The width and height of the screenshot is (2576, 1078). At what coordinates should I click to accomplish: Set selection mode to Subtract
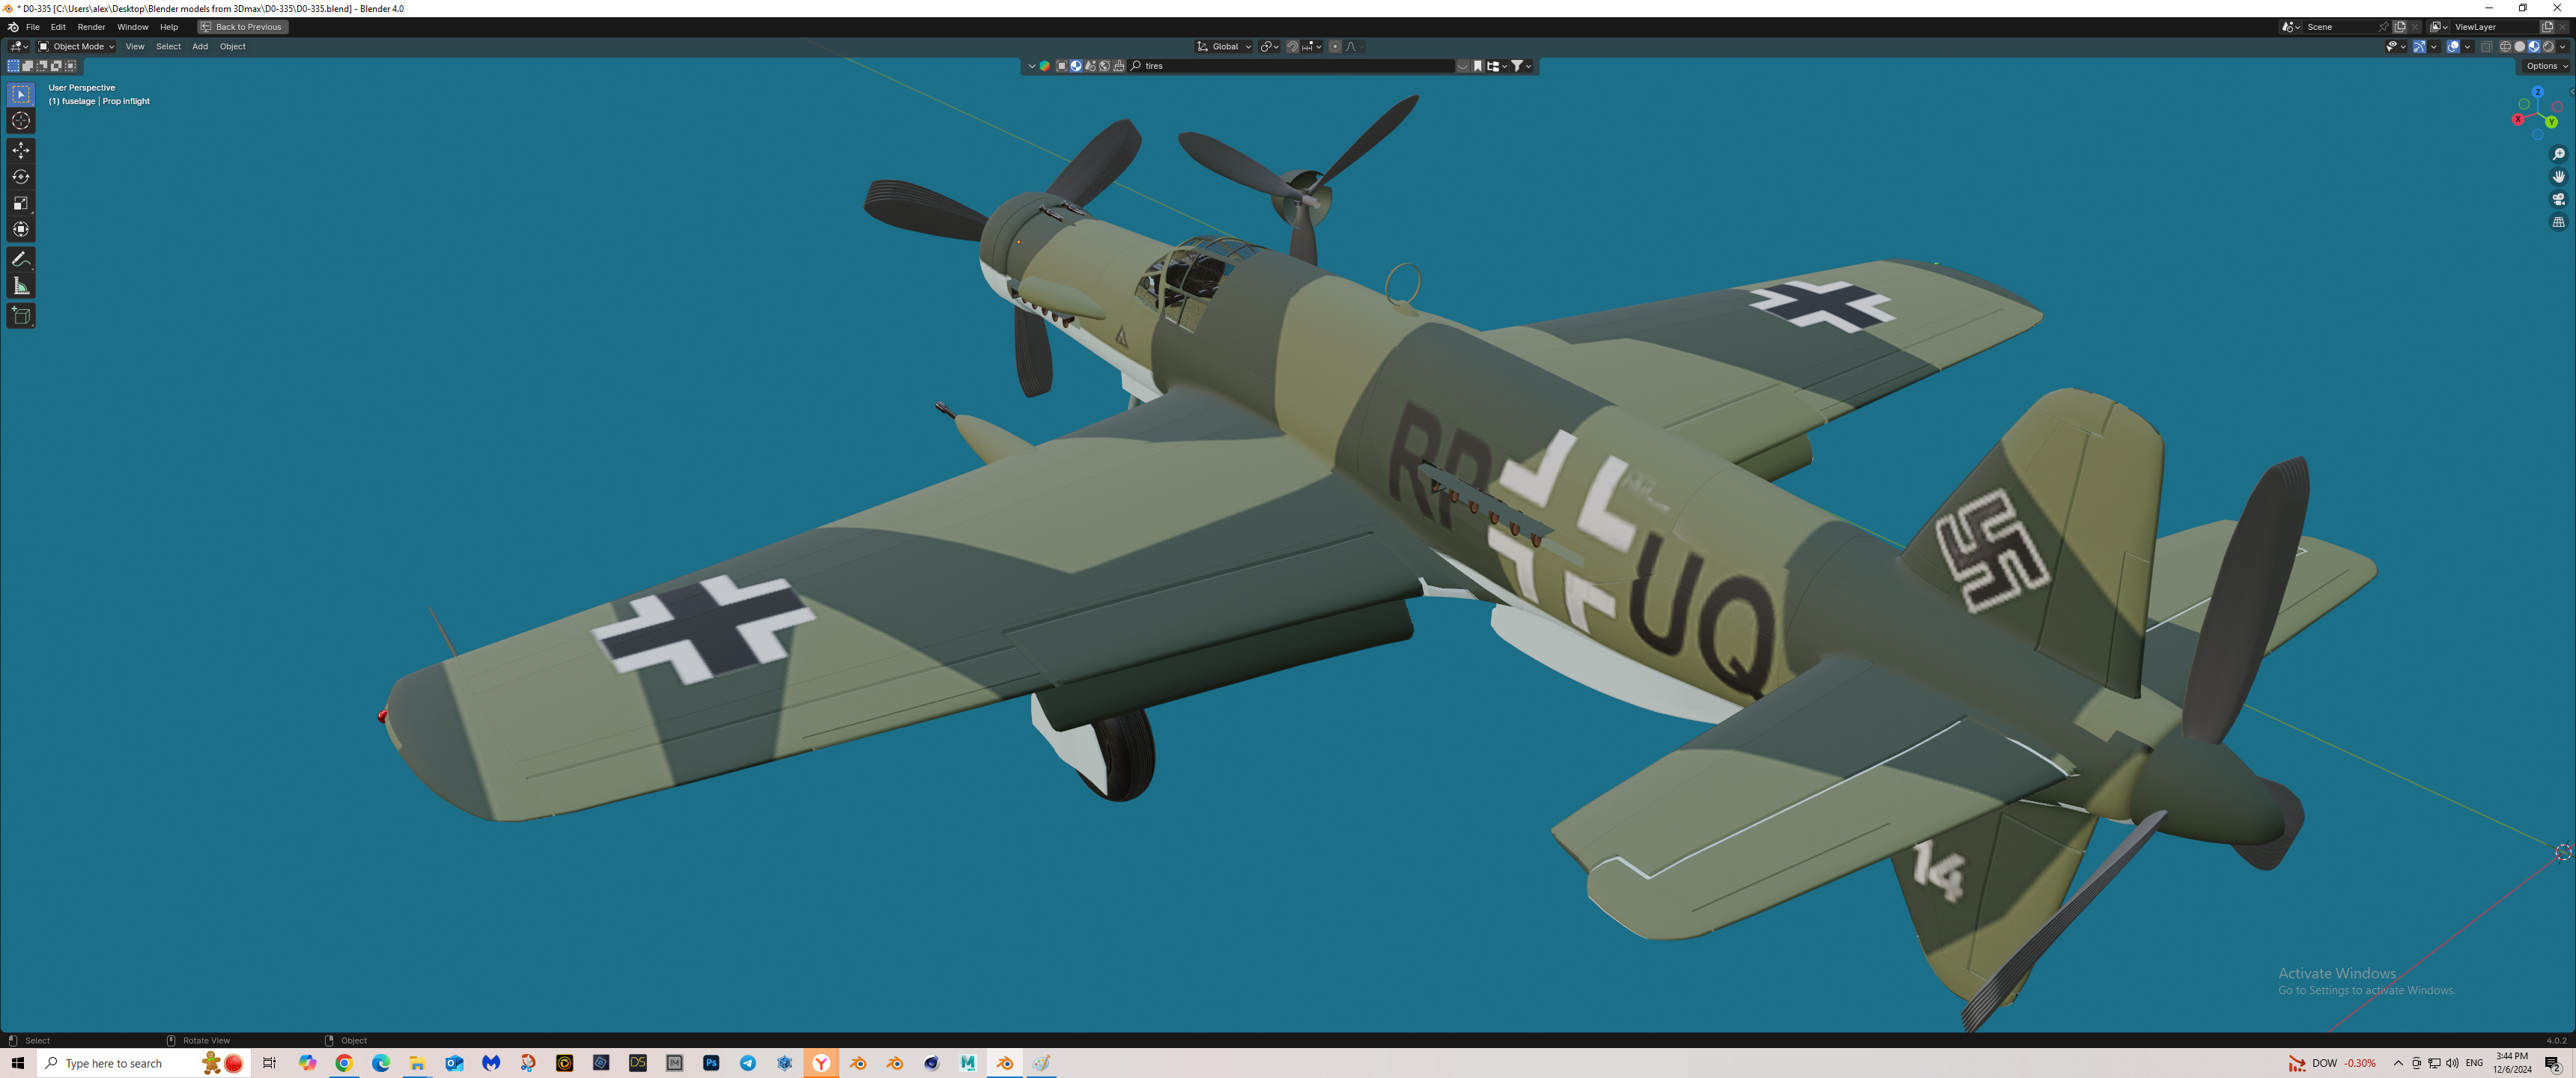pyautogui.click(x=42, y=66)
